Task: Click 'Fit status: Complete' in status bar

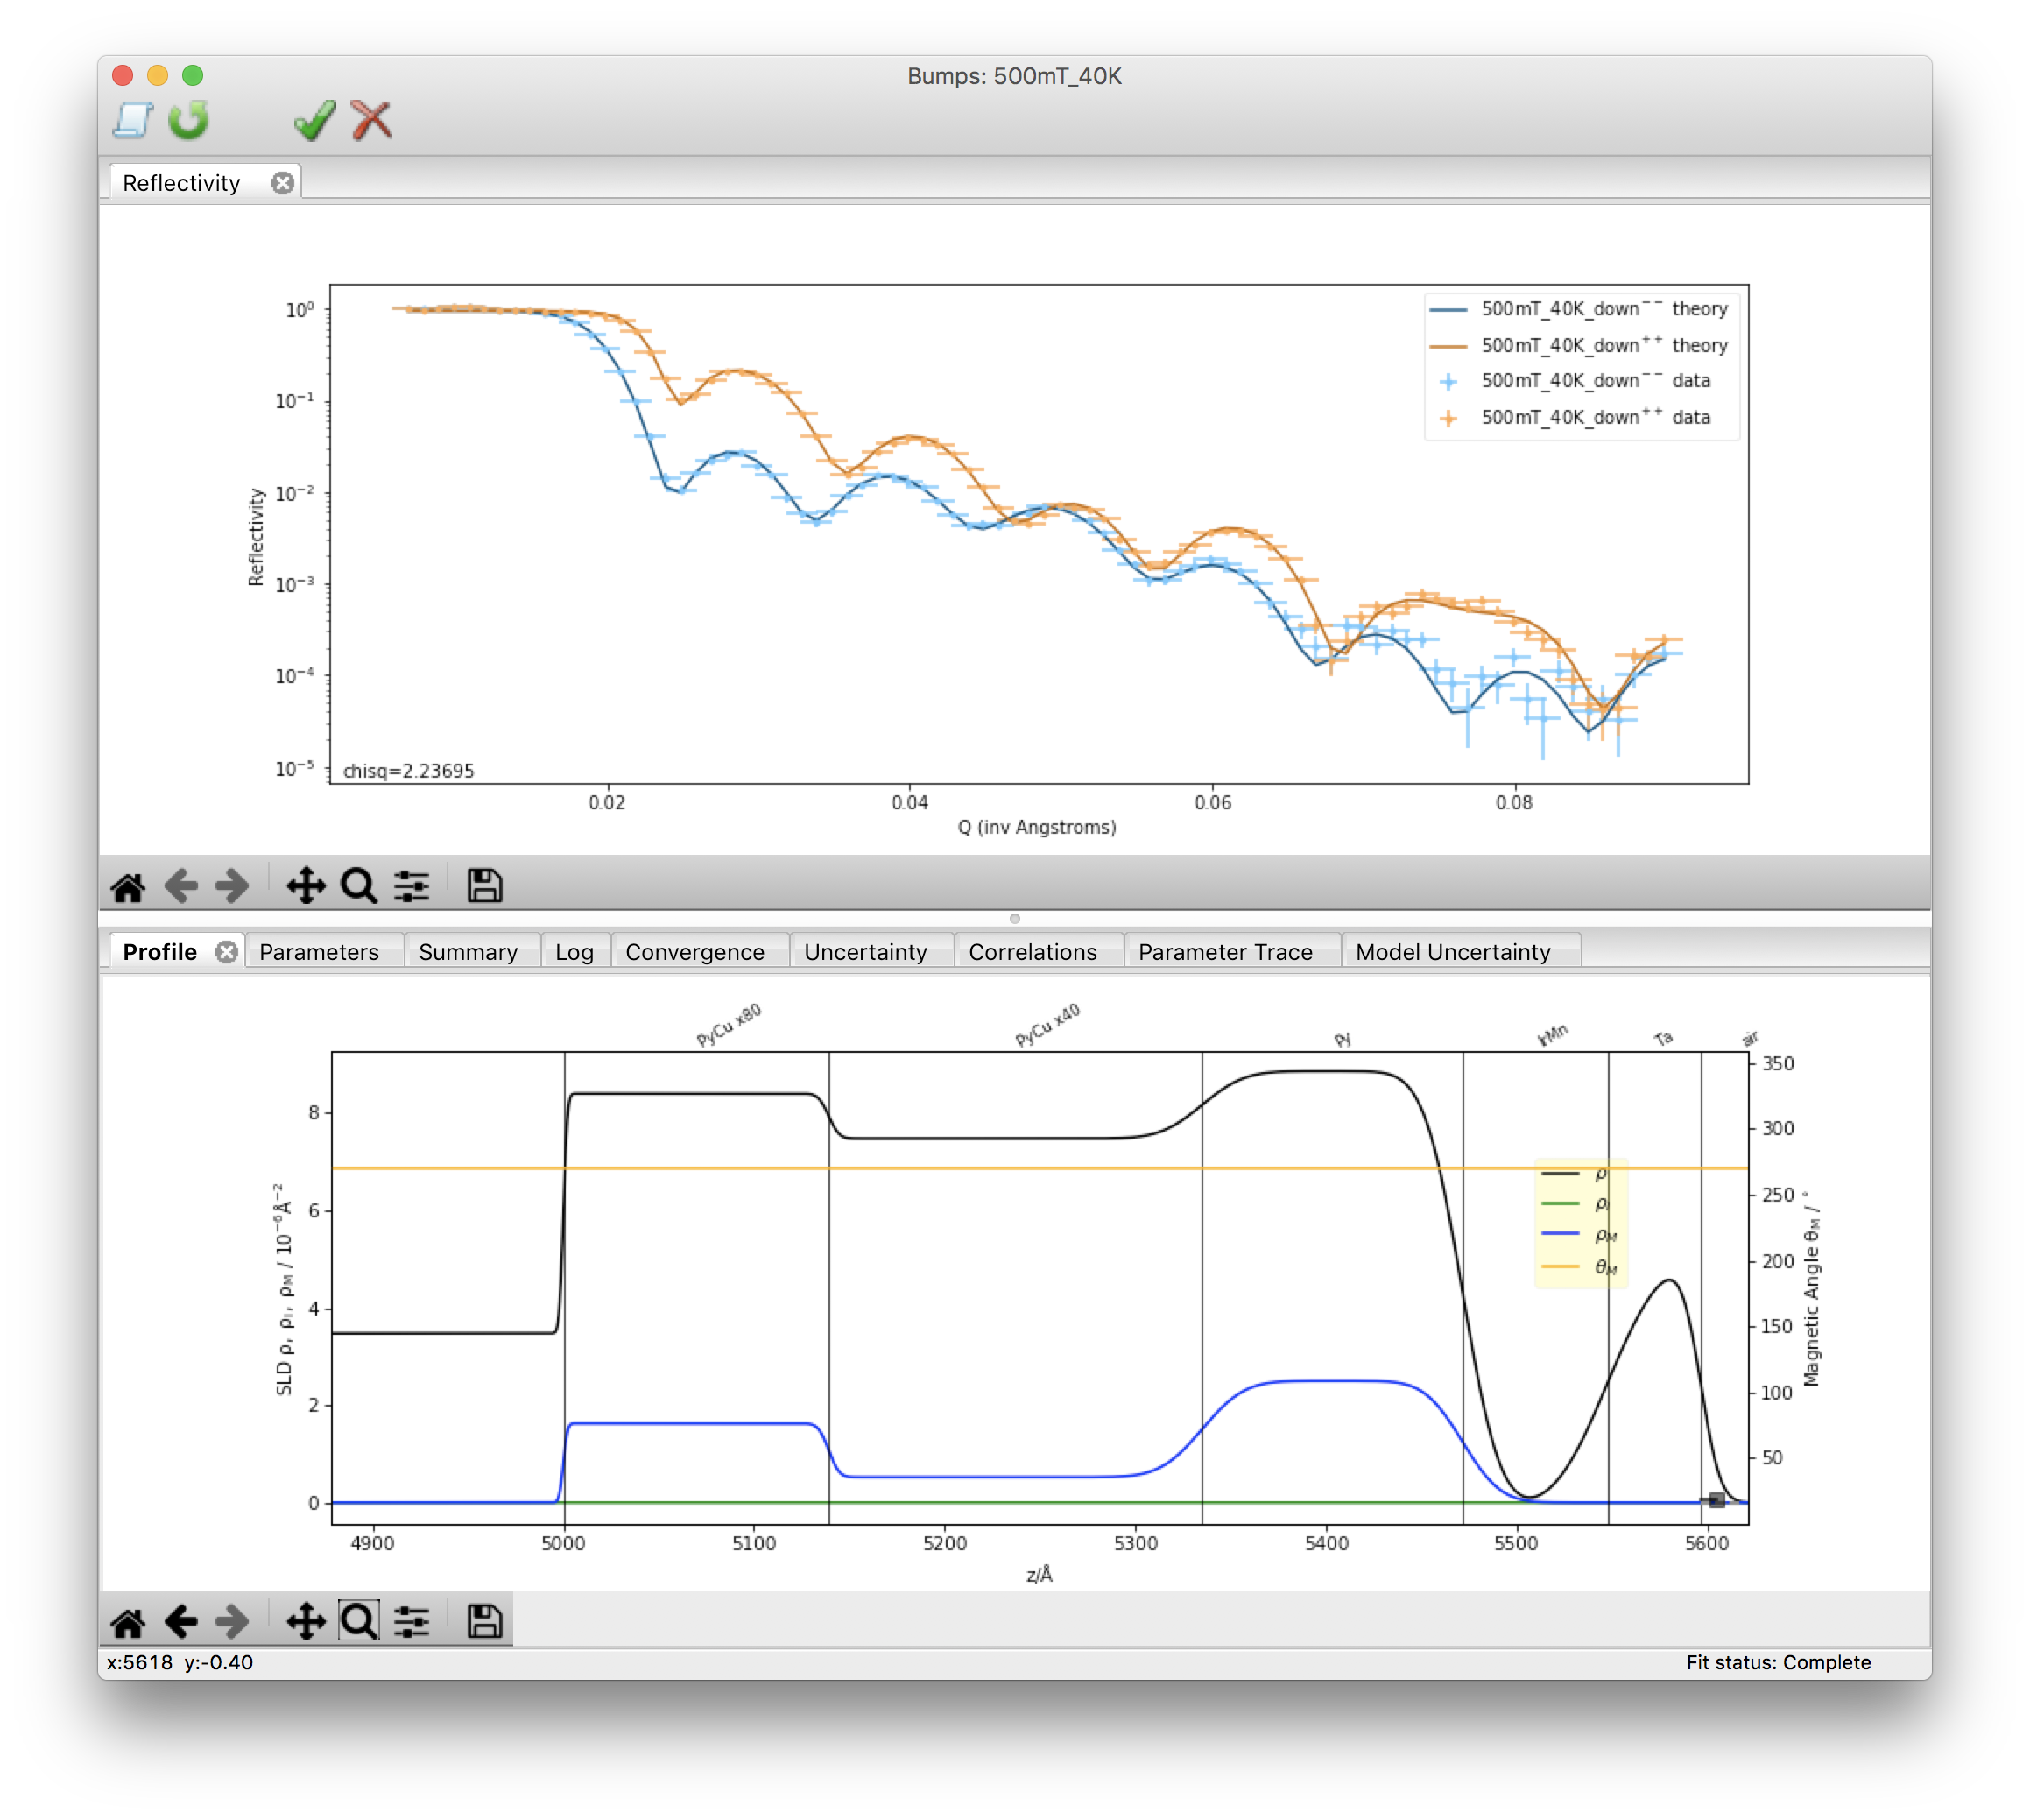Action: pyautogui.click(x=1778, y=1663)
